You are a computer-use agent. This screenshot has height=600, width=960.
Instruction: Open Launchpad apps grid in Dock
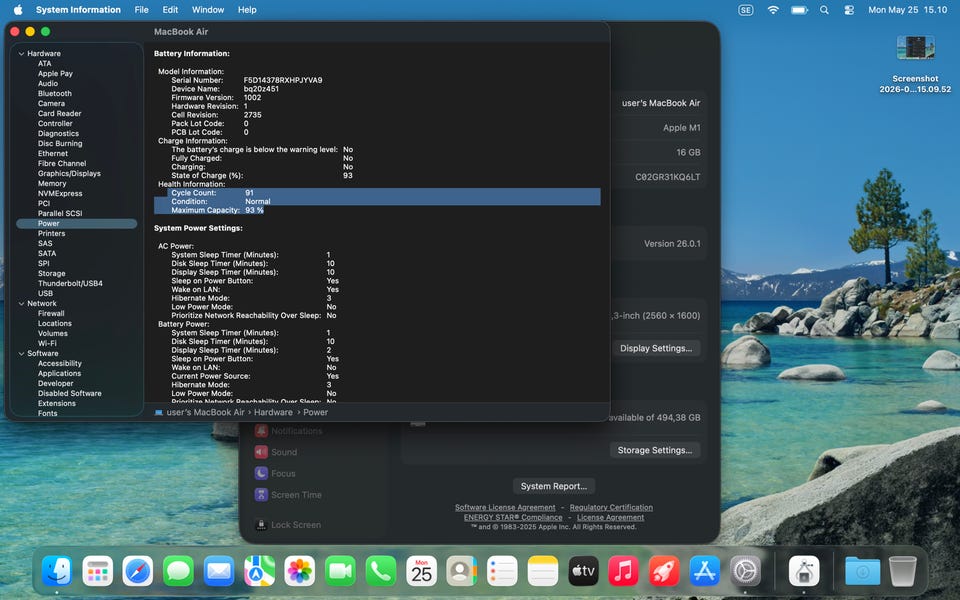(x=97, y=571)
